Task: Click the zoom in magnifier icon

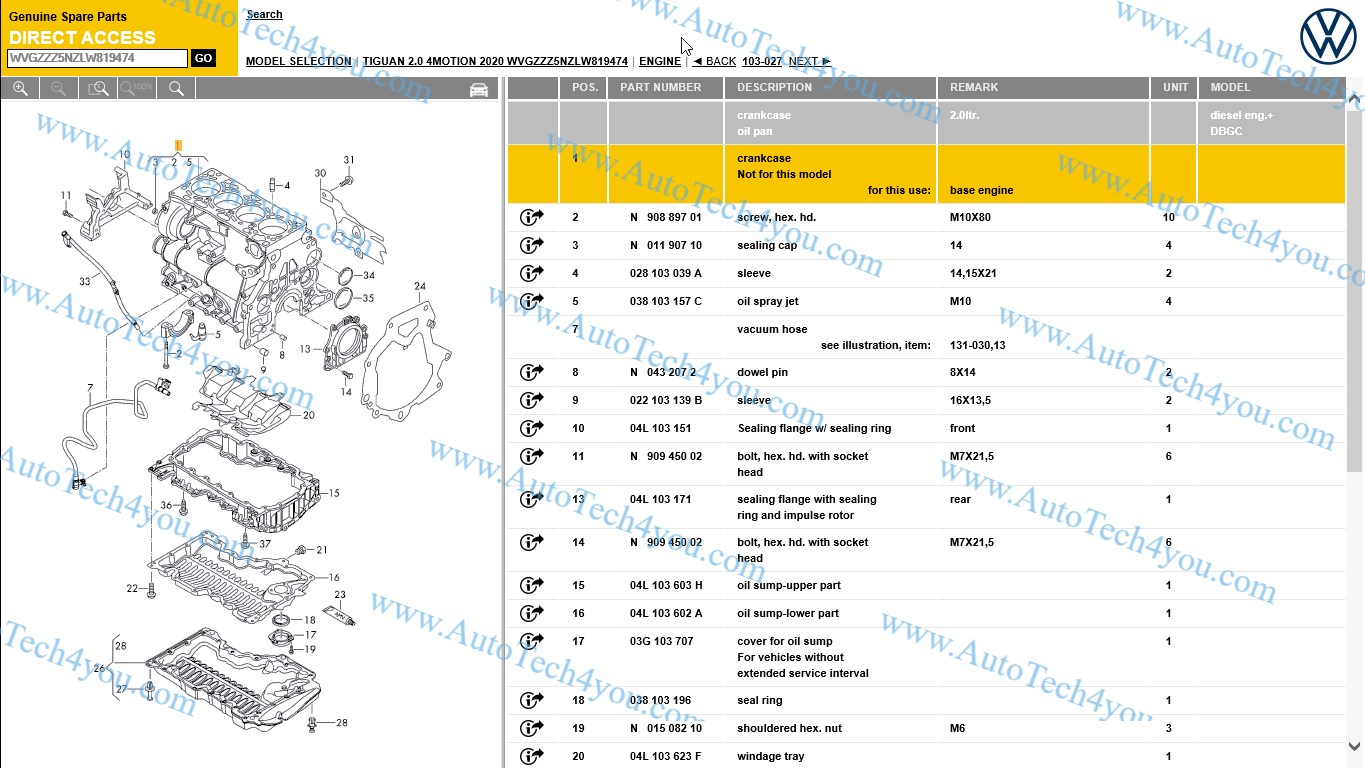Action: click(x=20, y=89)
